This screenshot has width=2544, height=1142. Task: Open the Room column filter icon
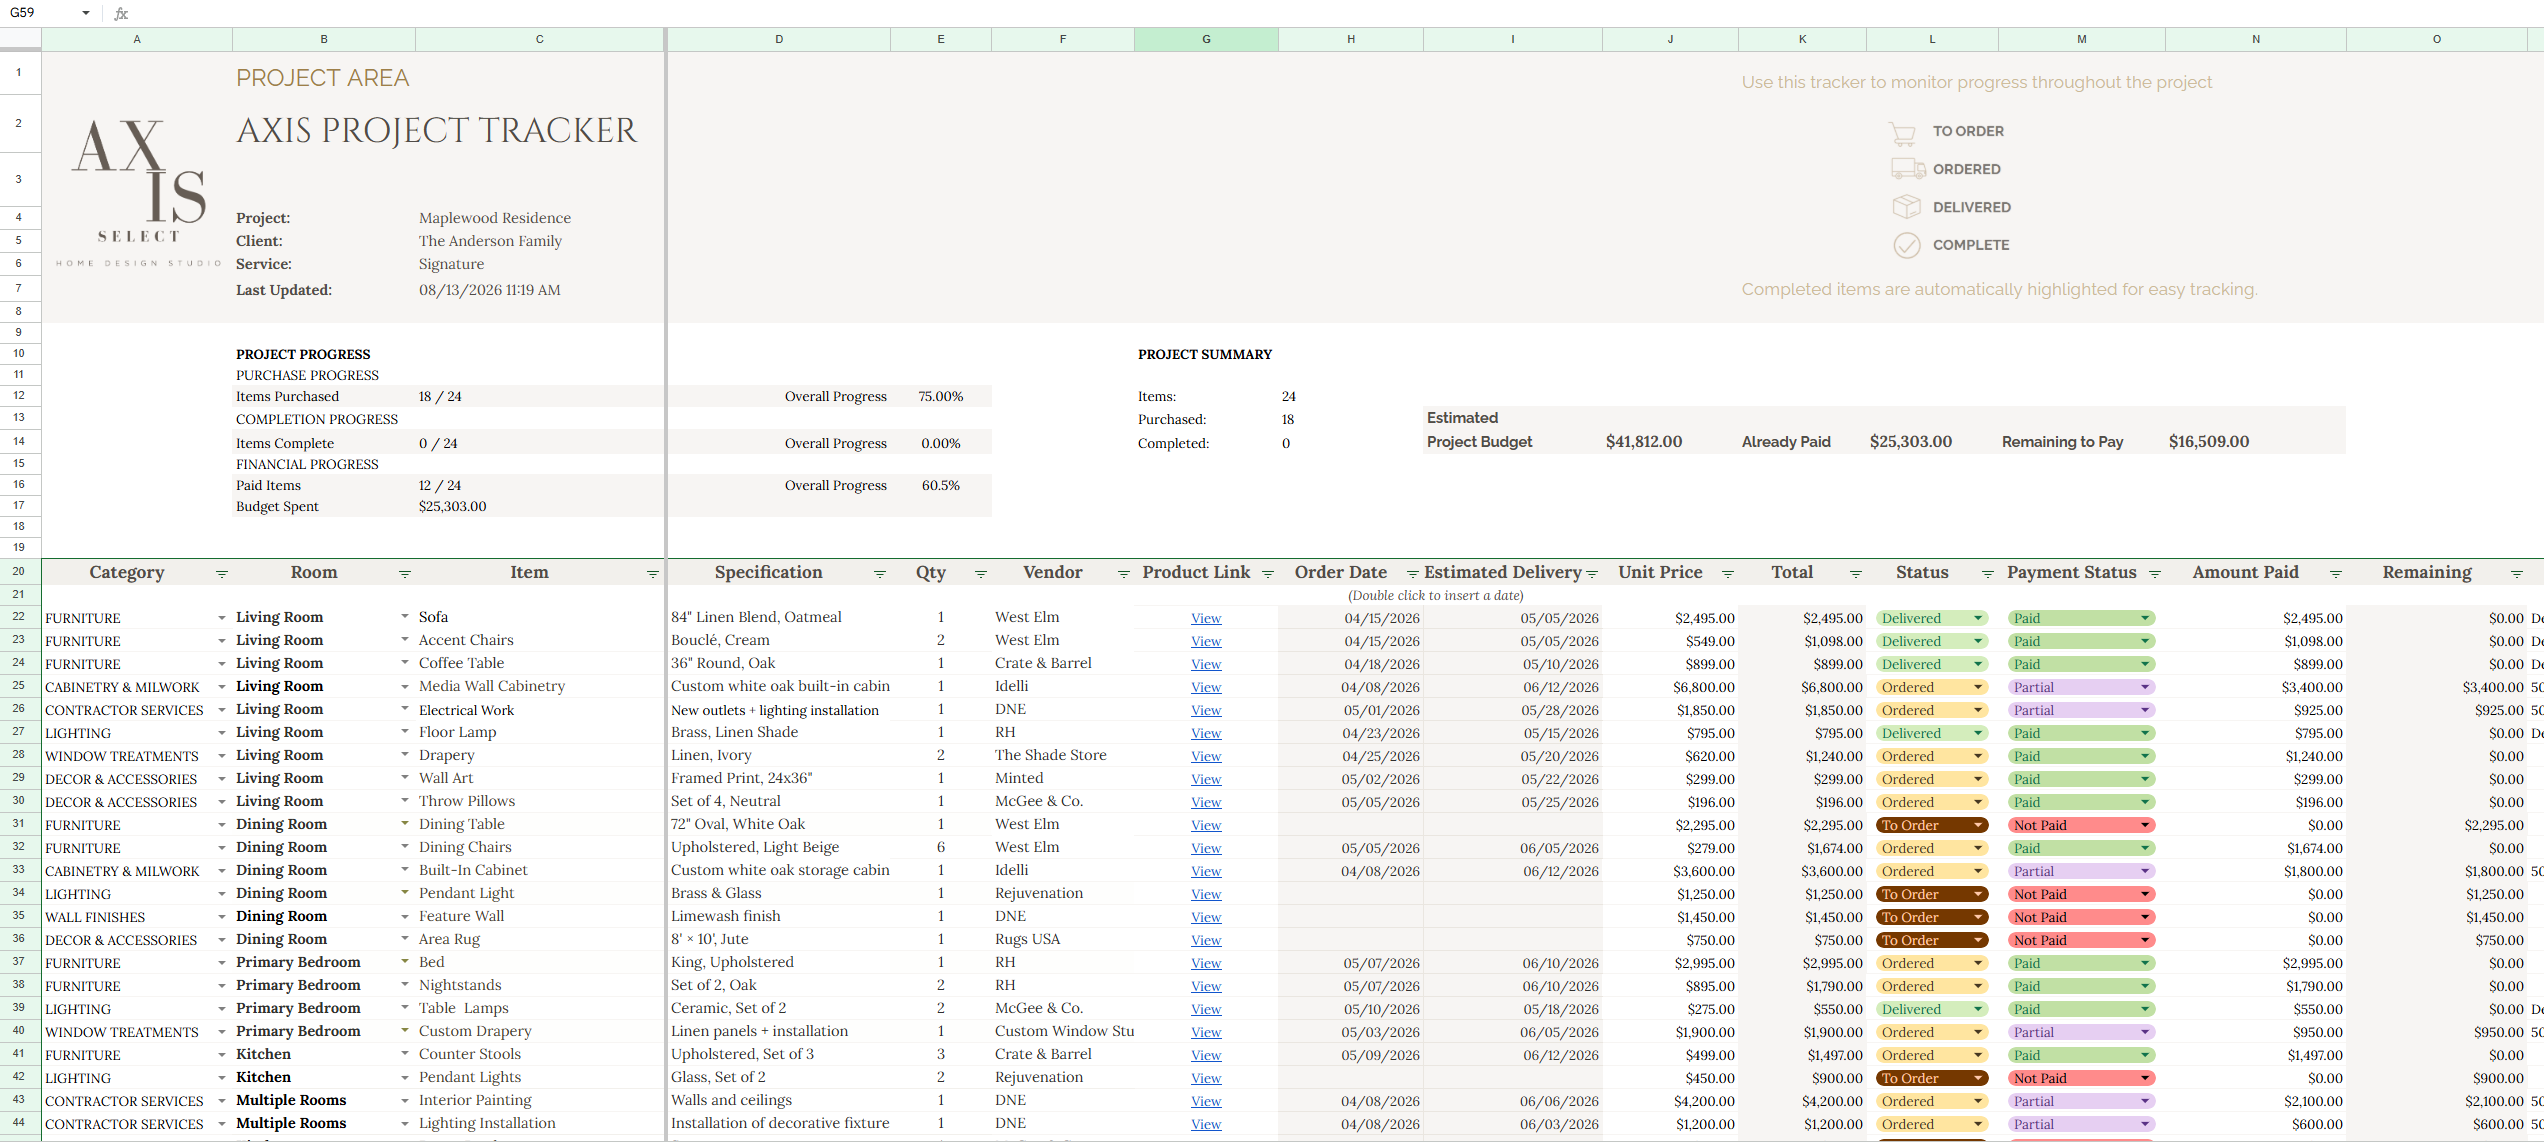pos(405,574)
